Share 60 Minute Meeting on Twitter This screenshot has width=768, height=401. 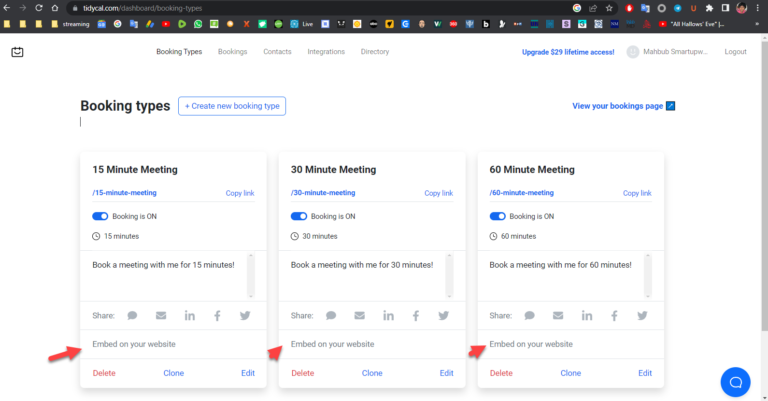pyautogui.click(x=642, y=316)
